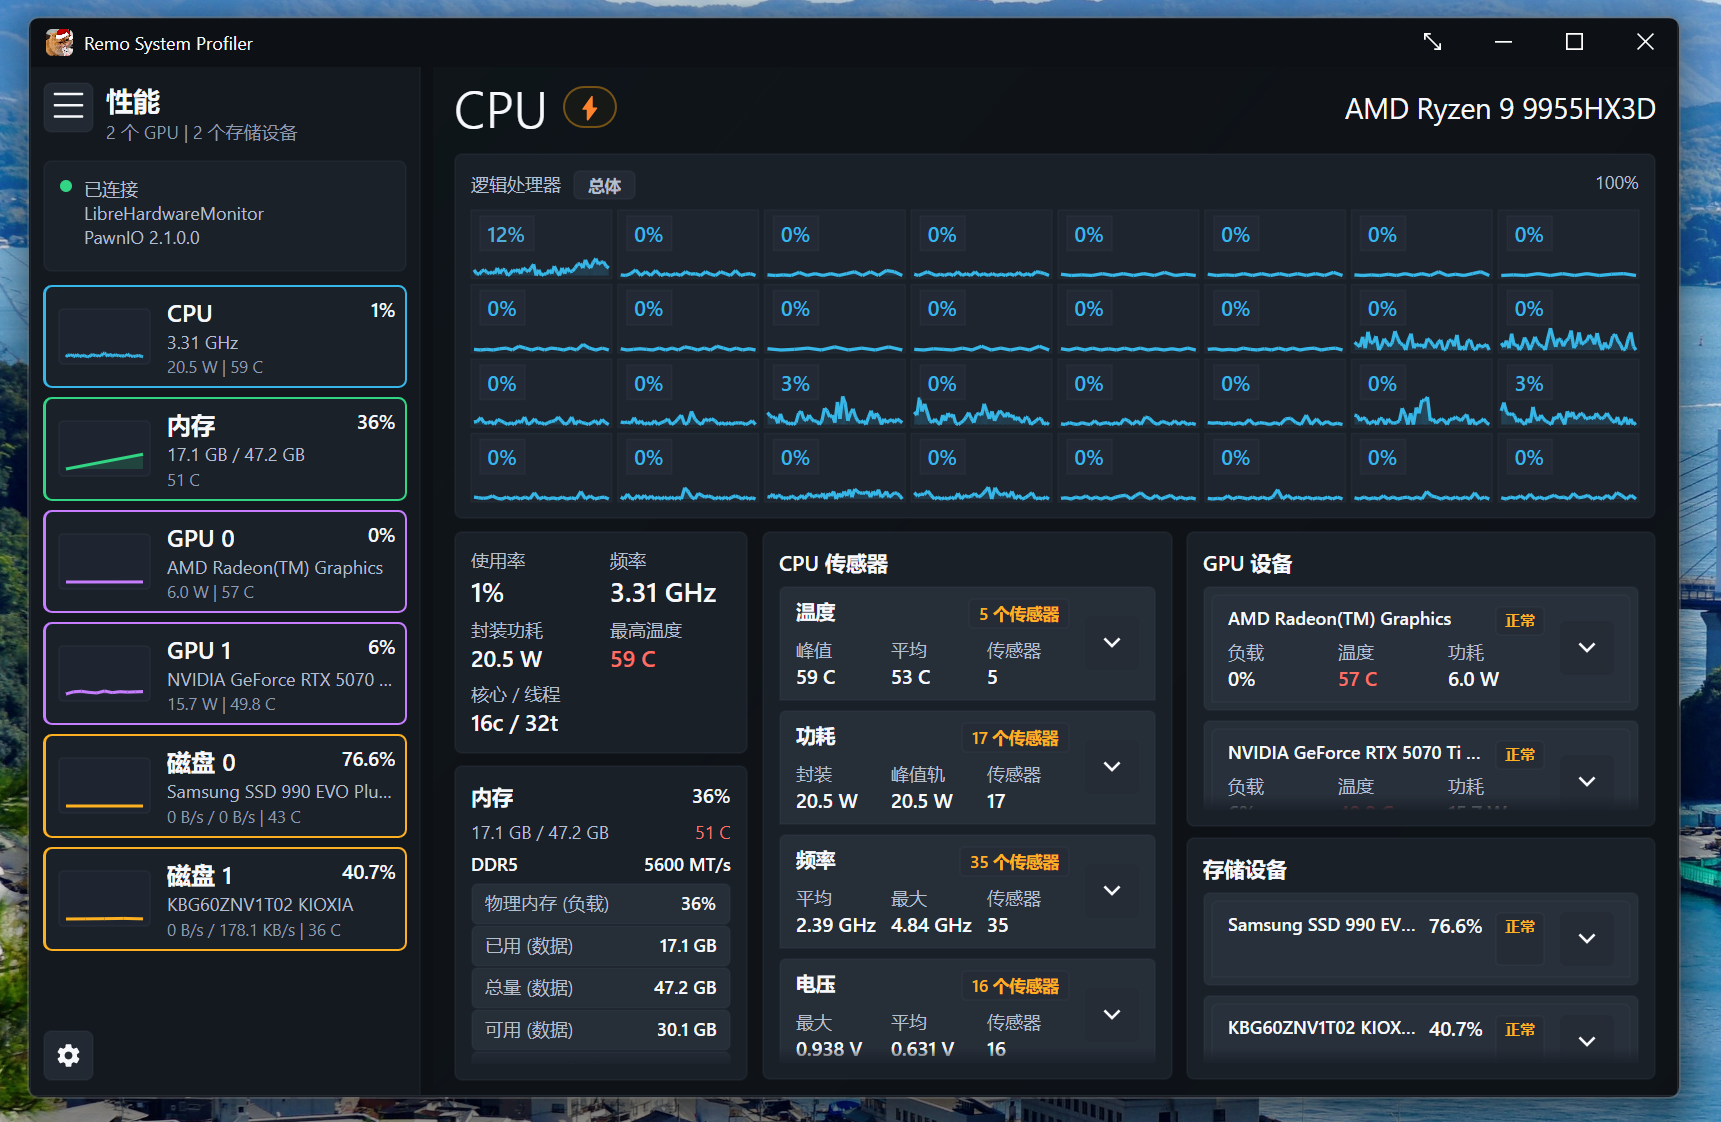Viewport: 1721px width, 1122px height.
Task: Click the 57 C Radeon temperature value
Action: (x=1357, y=679)
